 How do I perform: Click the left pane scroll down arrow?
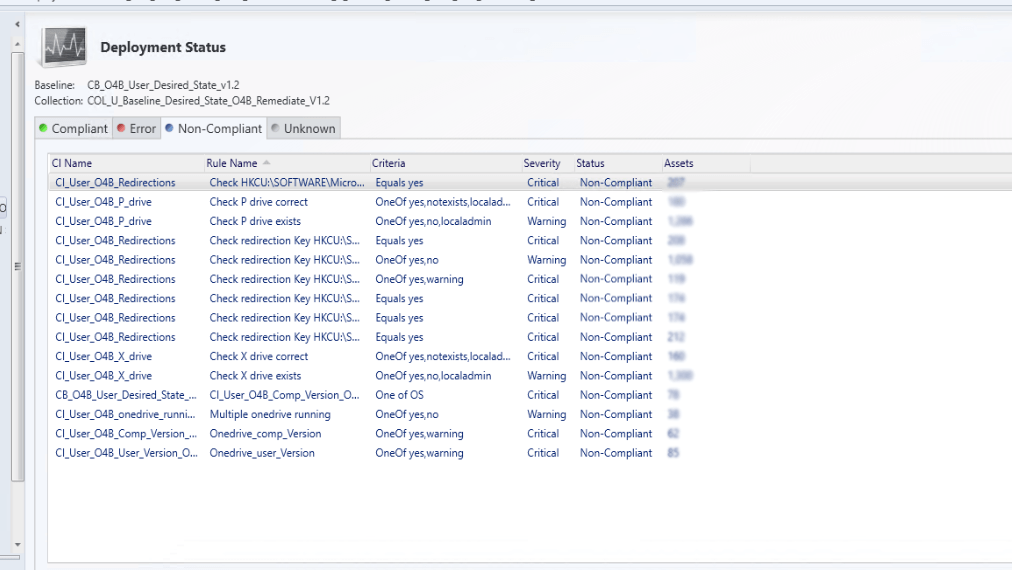[17, 545]
